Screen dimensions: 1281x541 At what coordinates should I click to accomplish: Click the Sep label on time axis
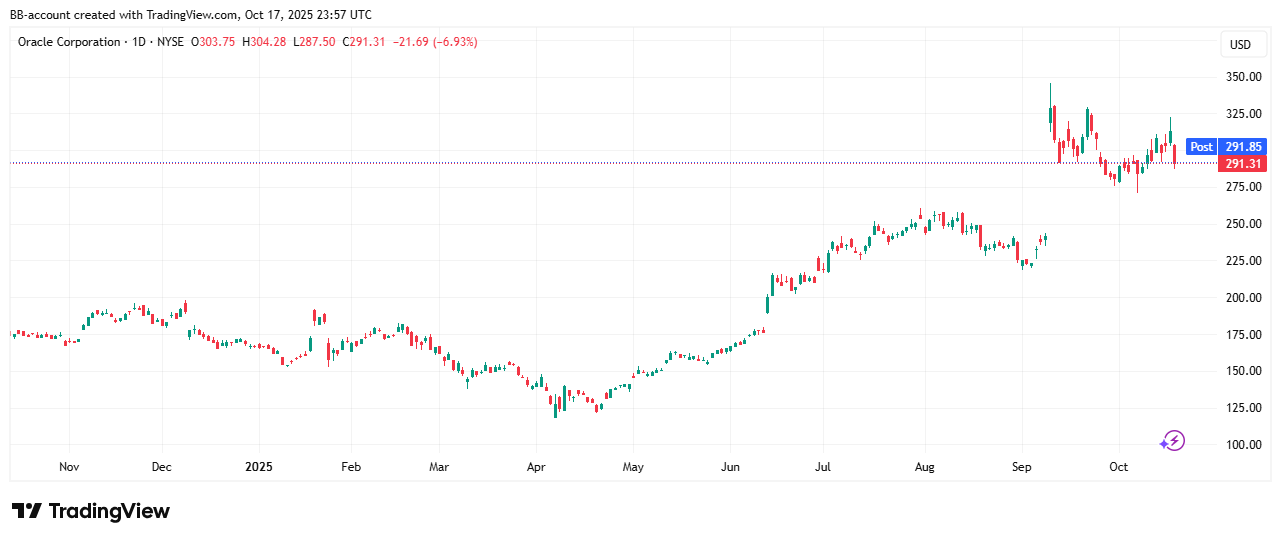[1021, 467]
